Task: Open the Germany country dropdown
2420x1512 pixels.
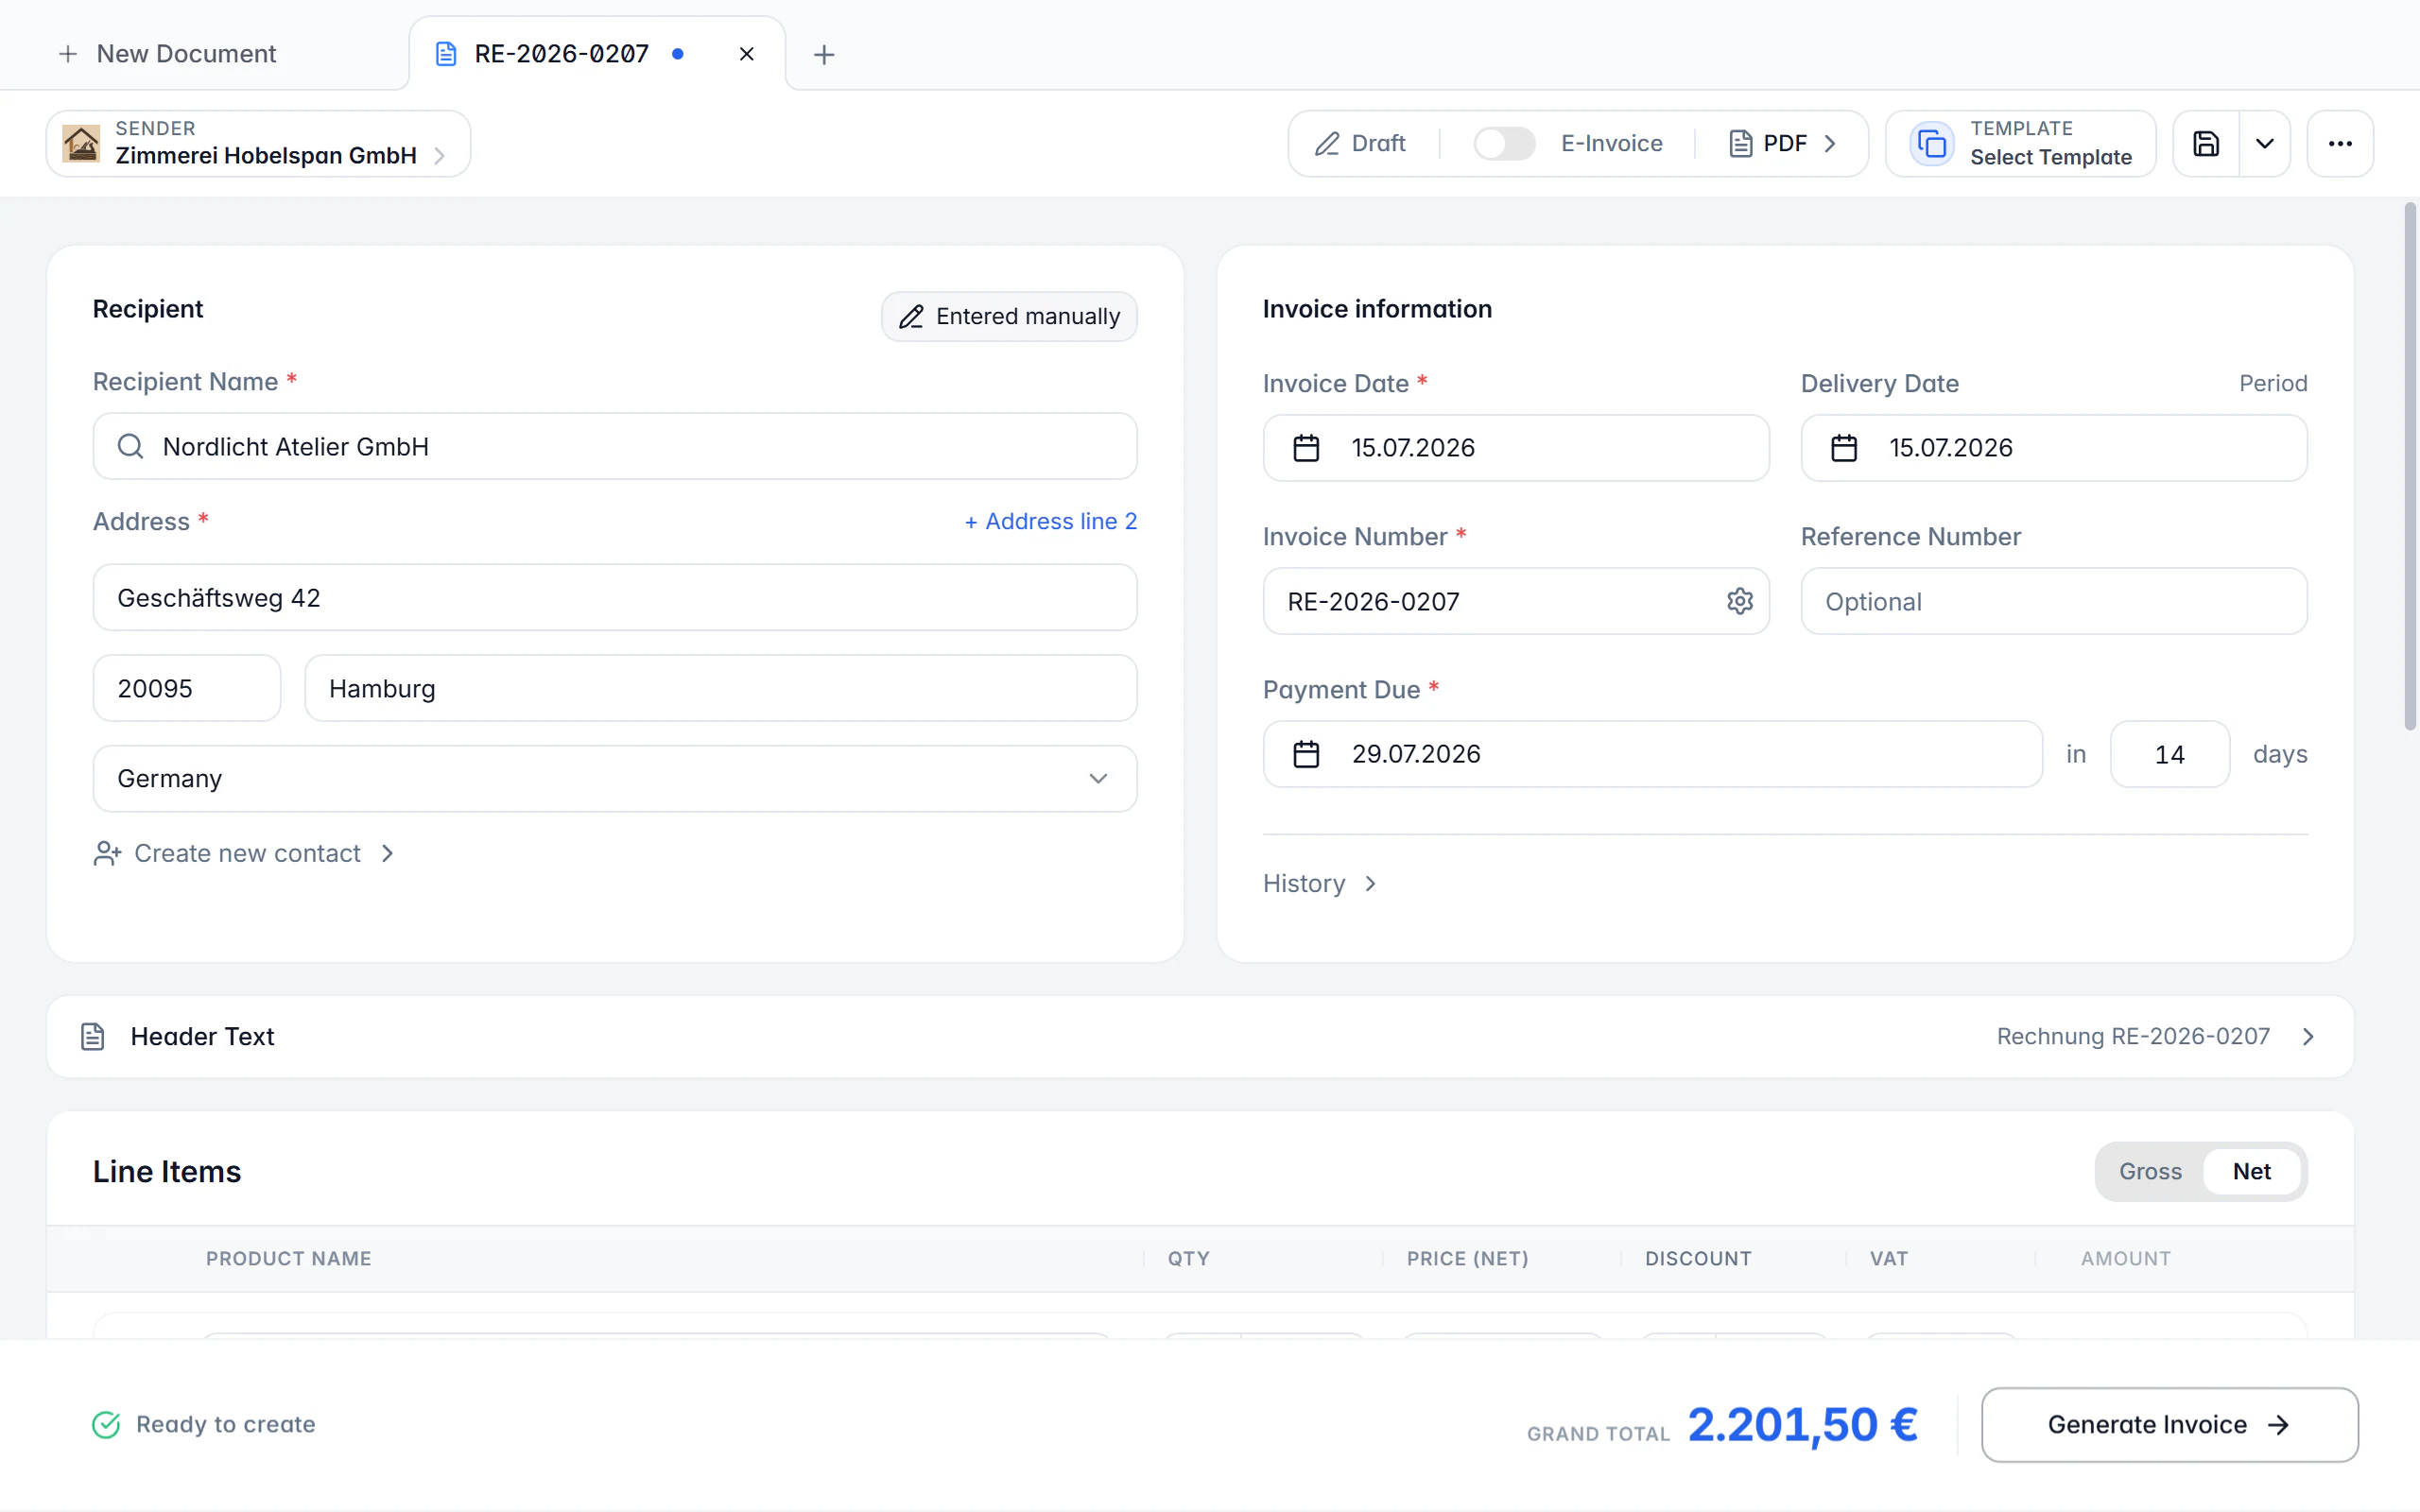Action: pyautogui.click(x=615, y=778)
